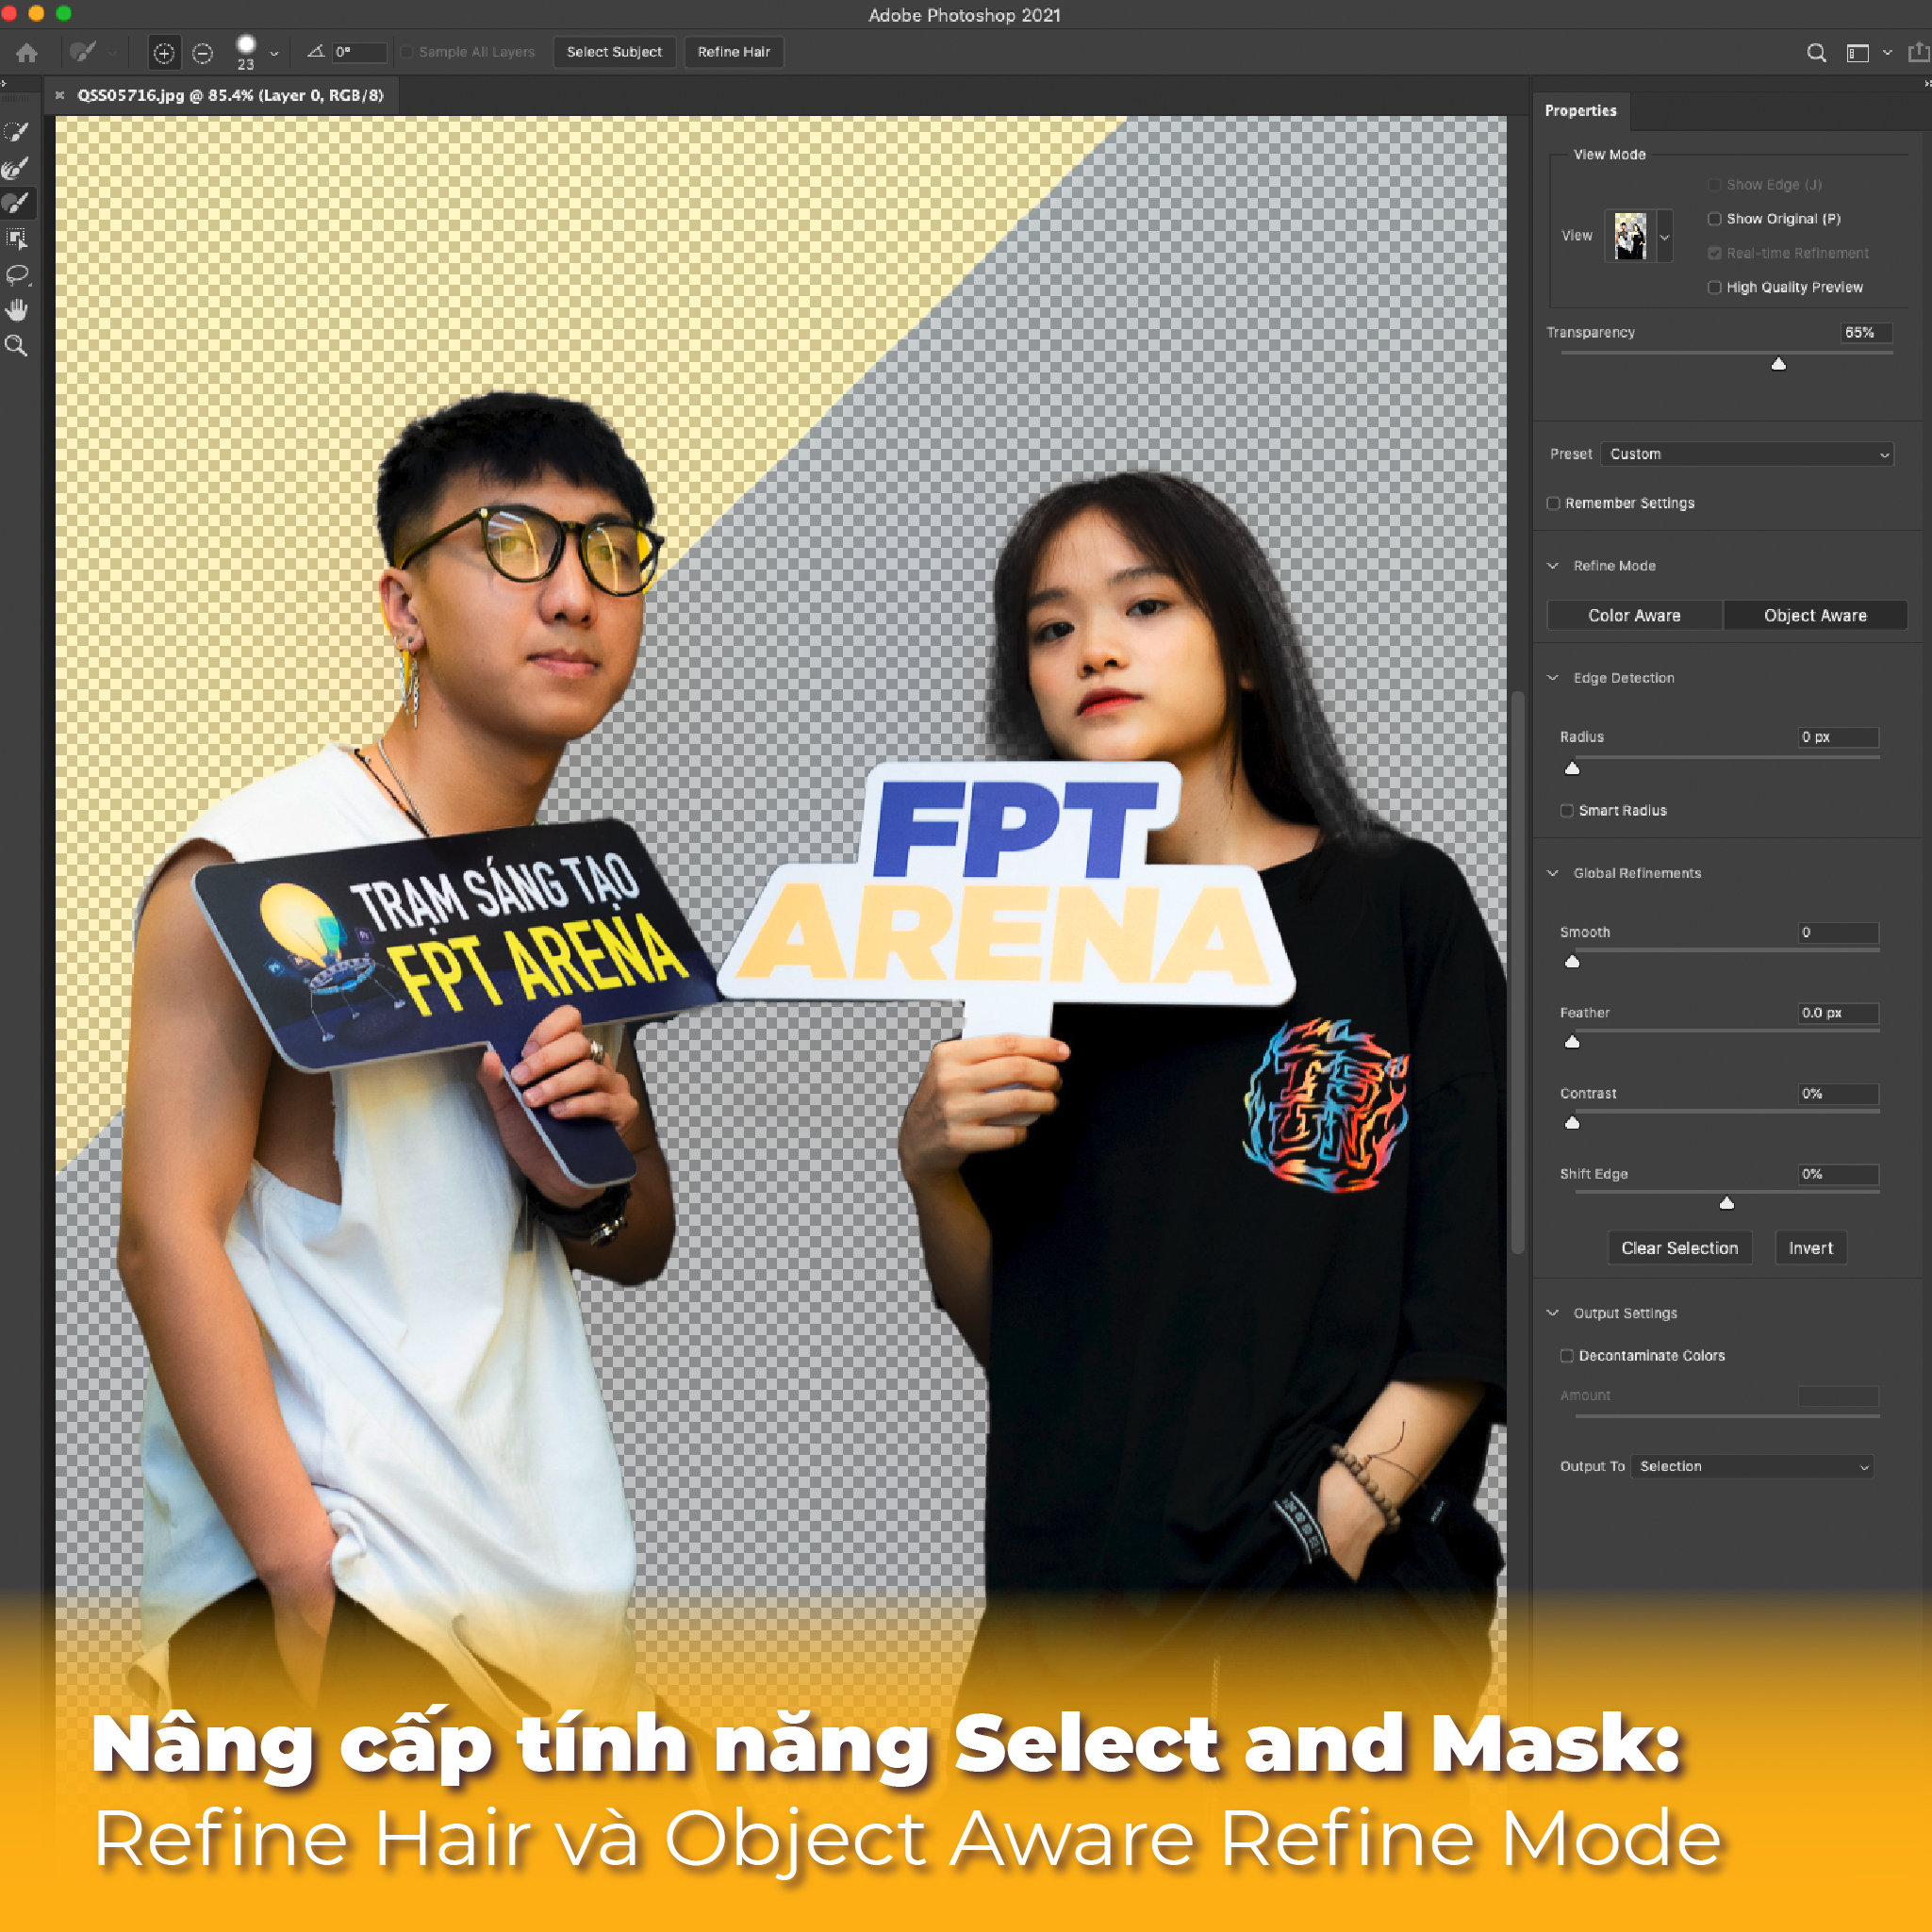This screenshot has width=1932, height=1932.
Task: Enable Smart Radius checkbox
Action: 1566,811
